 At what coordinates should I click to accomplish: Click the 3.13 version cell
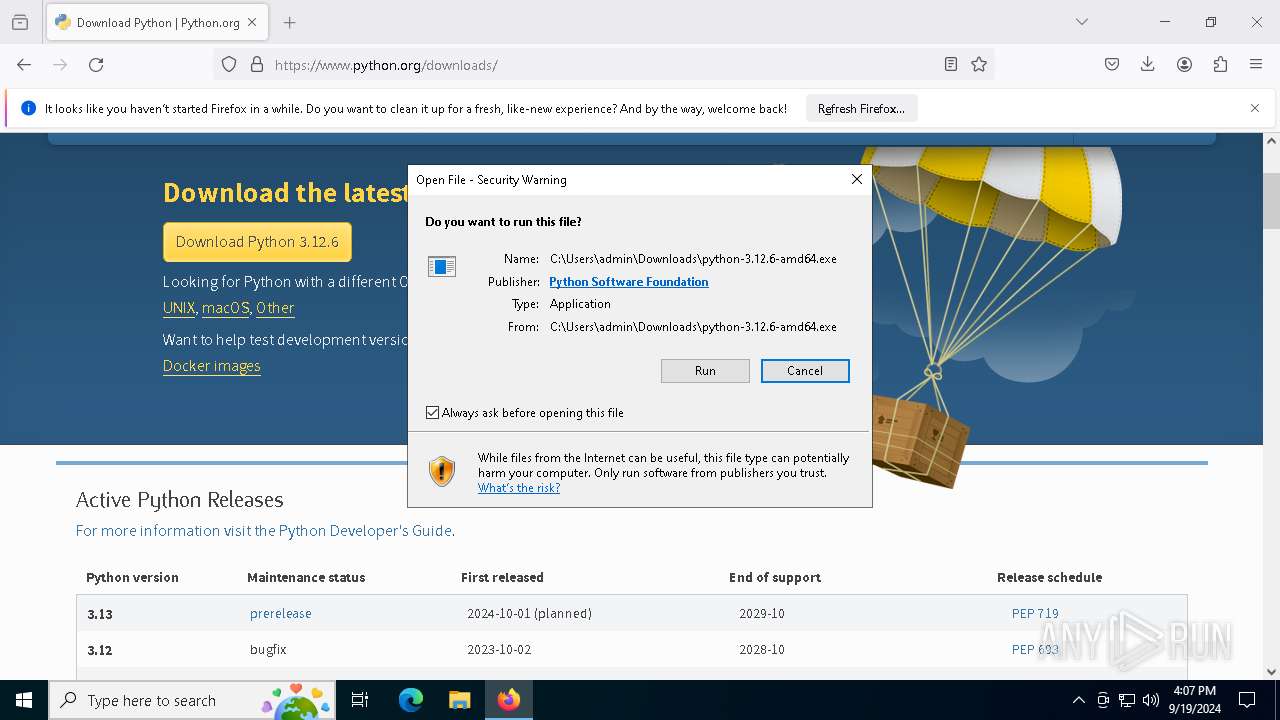[x=100, y=614]
